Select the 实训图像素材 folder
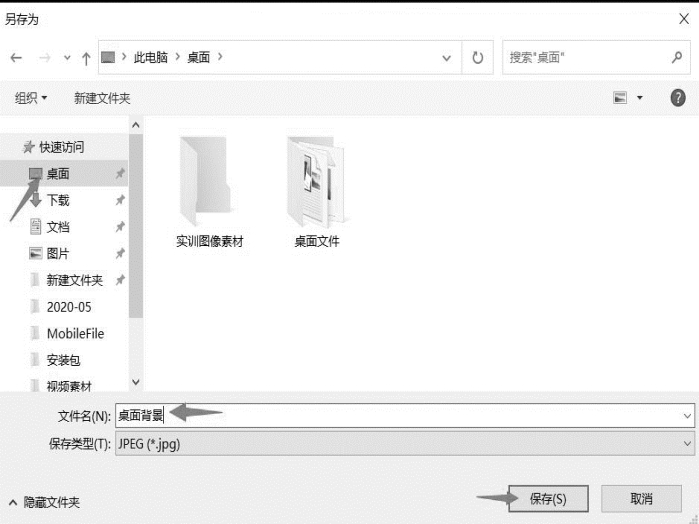Viewport: 699px width, 524px height. coord(209,192)
